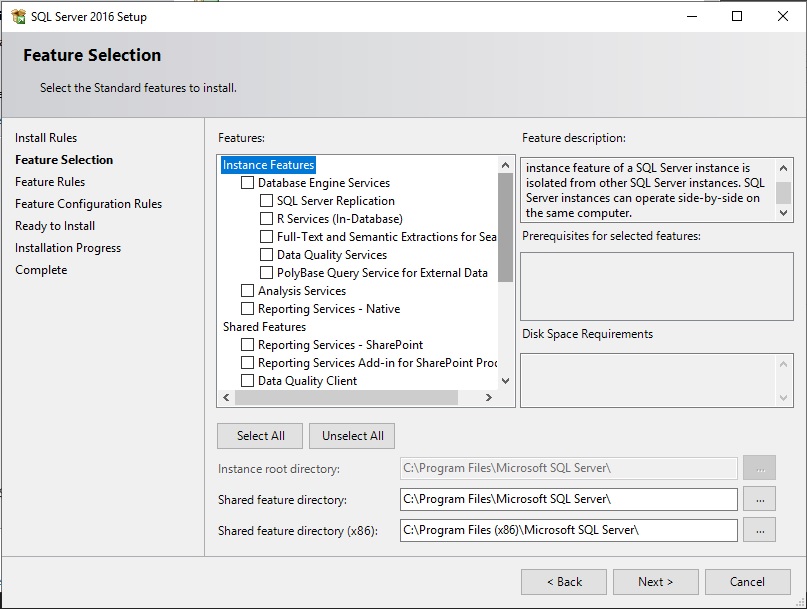The width and height of the screenshot is (807, 609).
Task: Cancel the SQL Server setup
Action: [748, 581]
